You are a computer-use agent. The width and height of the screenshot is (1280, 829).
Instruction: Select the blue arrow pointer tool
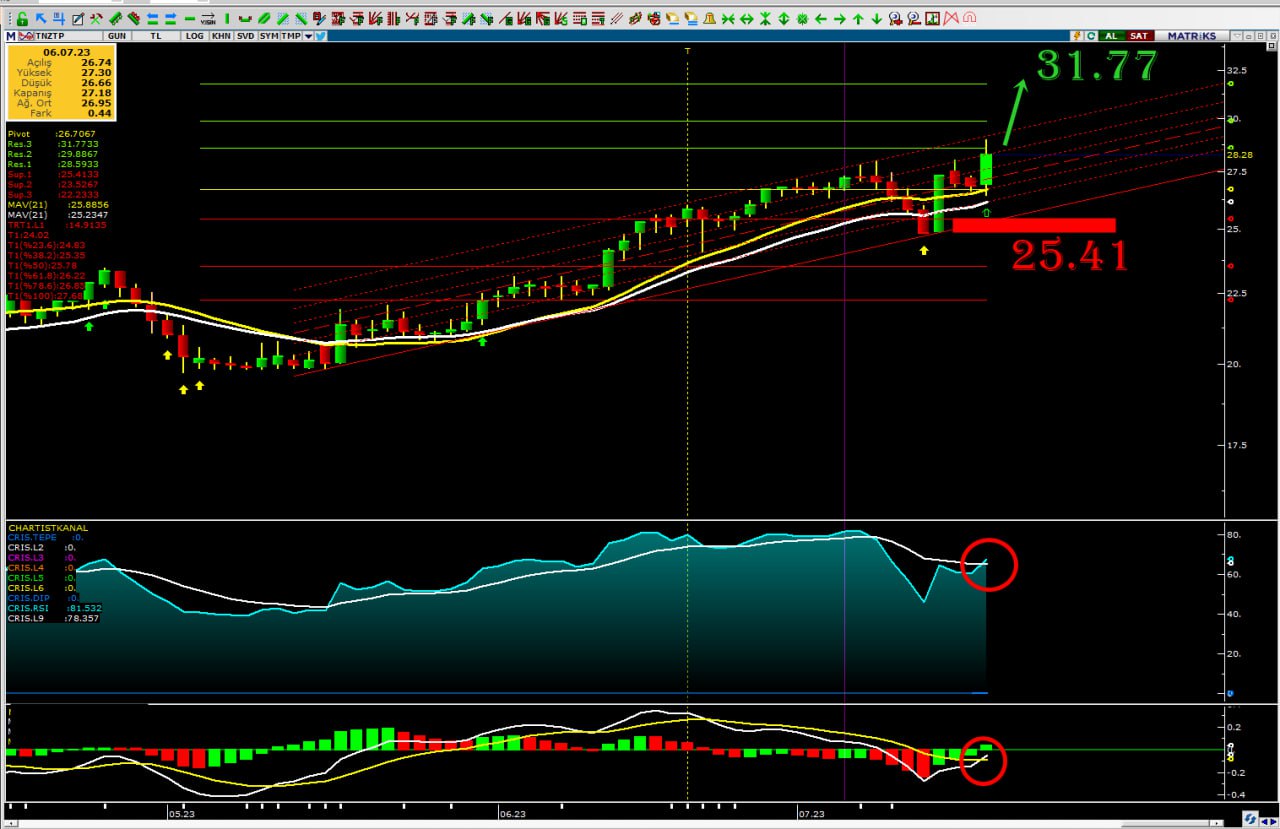pos(41,19)
